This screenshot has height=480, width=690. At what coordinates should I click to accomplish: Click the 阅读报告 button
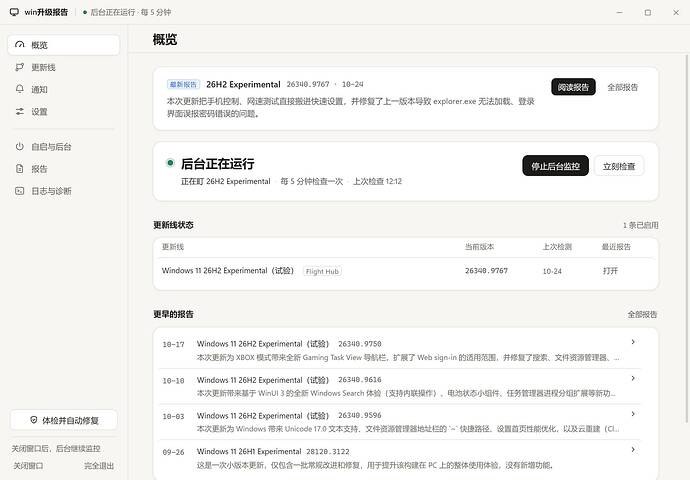[x=573, y=87]
